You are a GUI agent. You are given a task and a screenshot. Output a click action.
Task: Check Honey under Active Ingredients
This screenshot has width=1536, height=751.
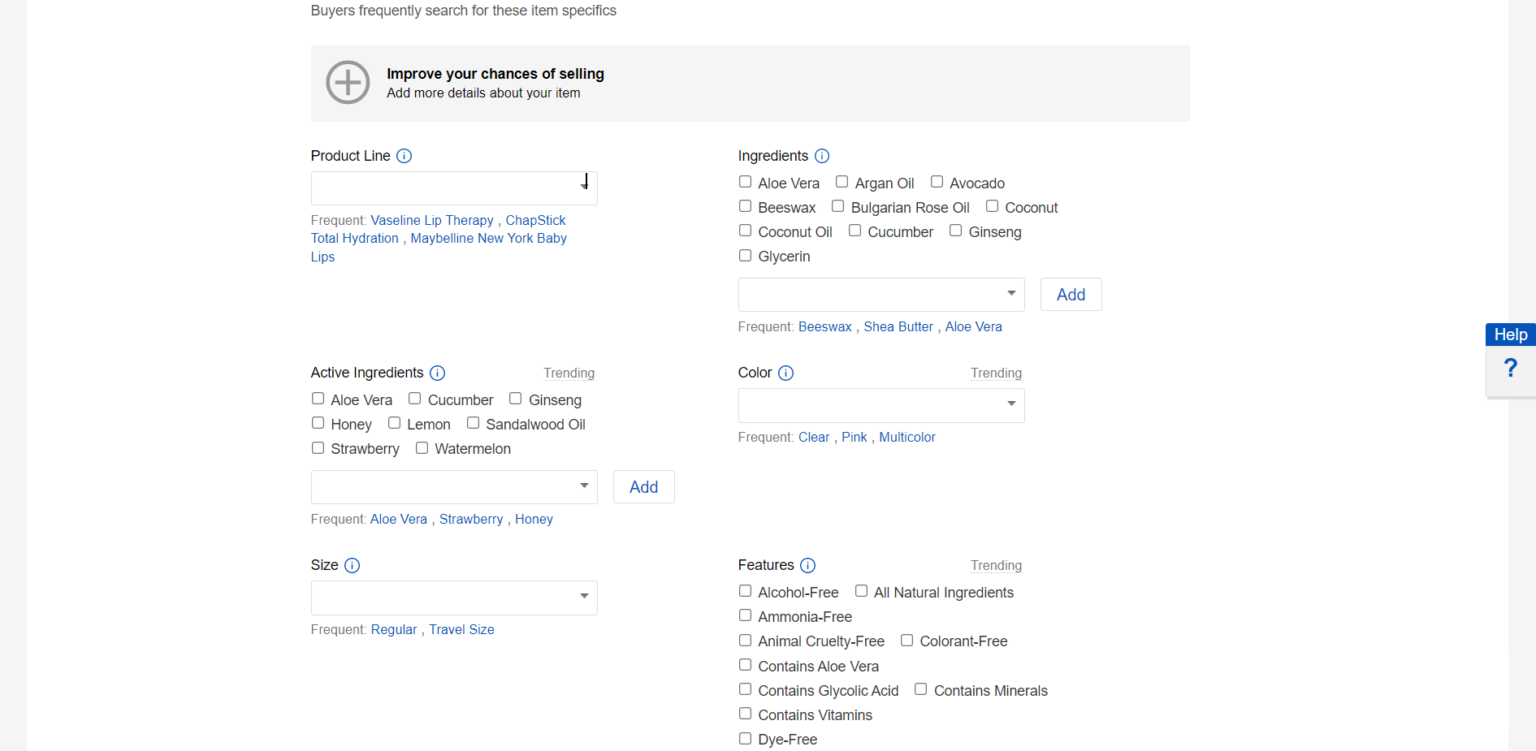click(318, 423)
